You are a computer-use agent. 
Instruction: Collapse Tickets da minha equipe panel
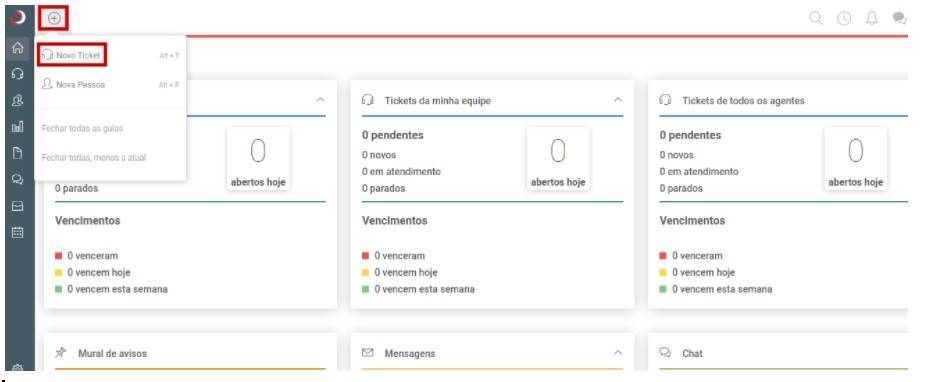click(618, 100)
